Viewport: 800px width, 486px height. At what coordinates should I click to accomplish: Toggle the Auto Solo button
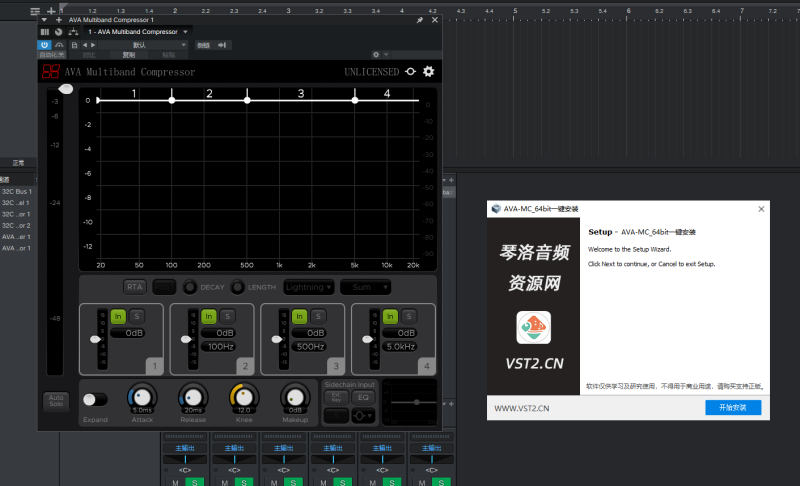(56, 401)
